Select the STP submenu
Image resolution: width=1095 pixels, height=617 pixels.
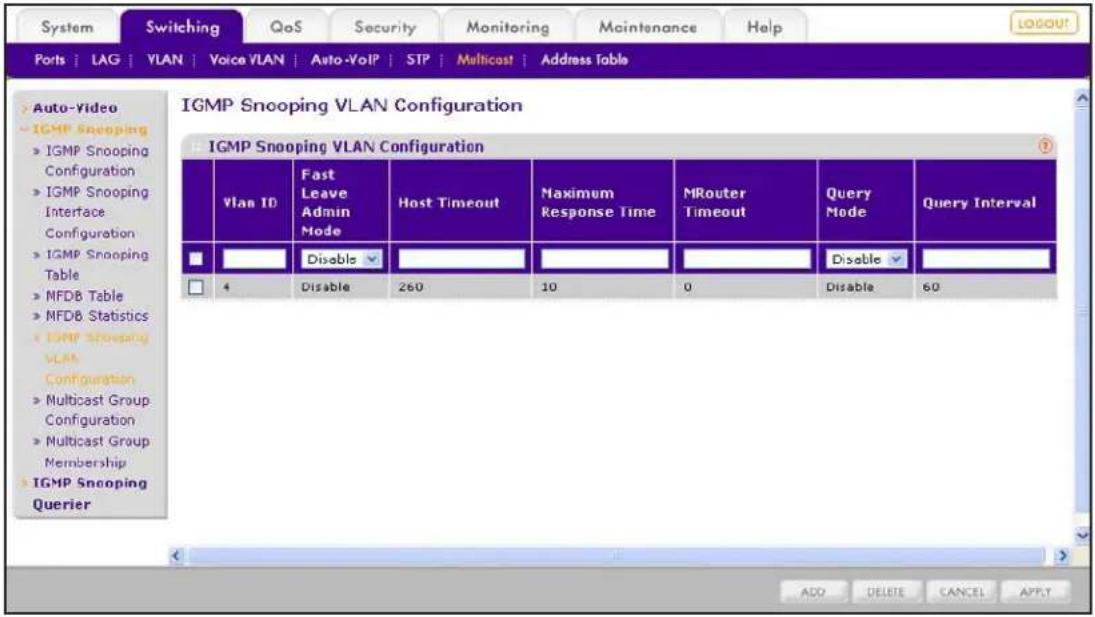418,60
